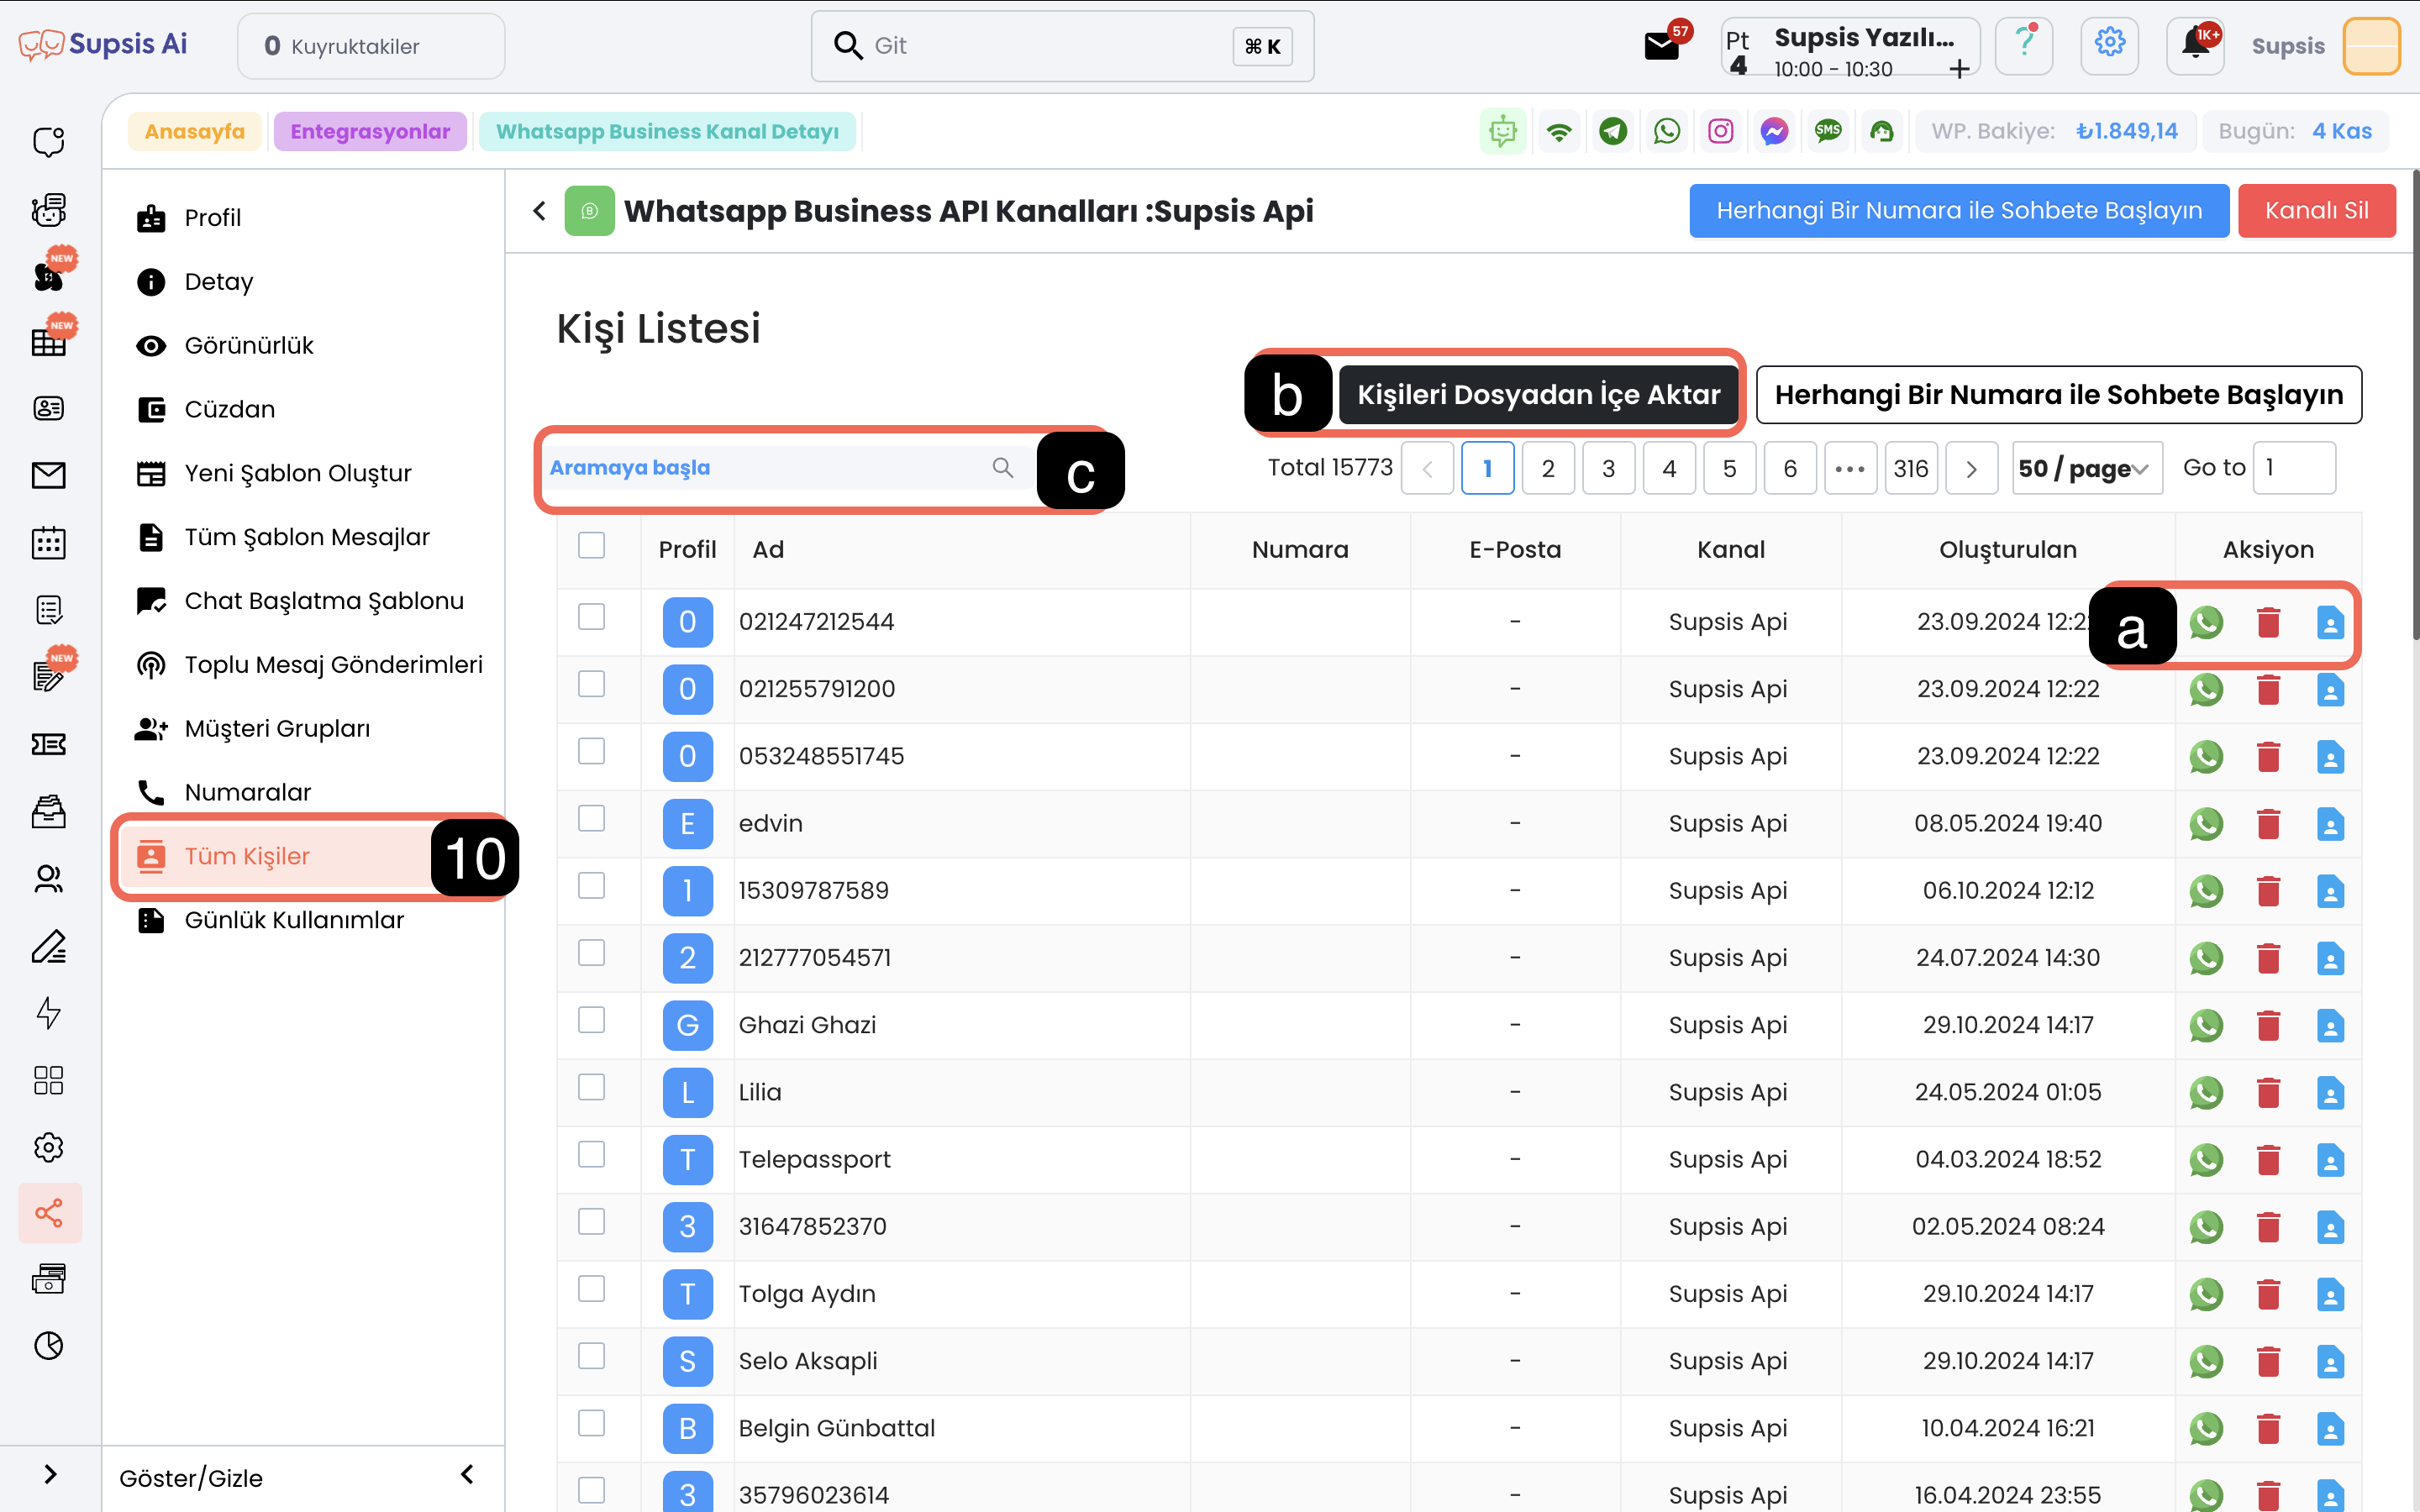Click search magnifier in Aramaya başla field
Image resolution: width=2420 pixels, height=1512 pixels.
tap(1002, 467)
